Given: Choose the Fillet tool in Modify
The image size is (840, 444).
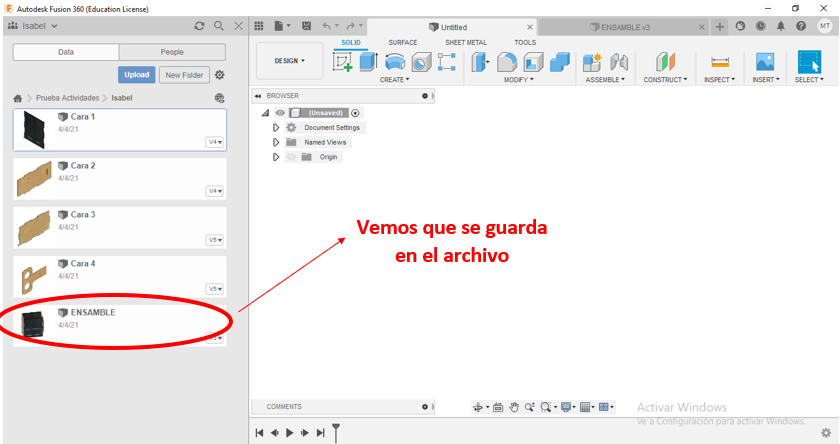Looking at the screenshot, I should pyautogui.click(x=508, y=62).
